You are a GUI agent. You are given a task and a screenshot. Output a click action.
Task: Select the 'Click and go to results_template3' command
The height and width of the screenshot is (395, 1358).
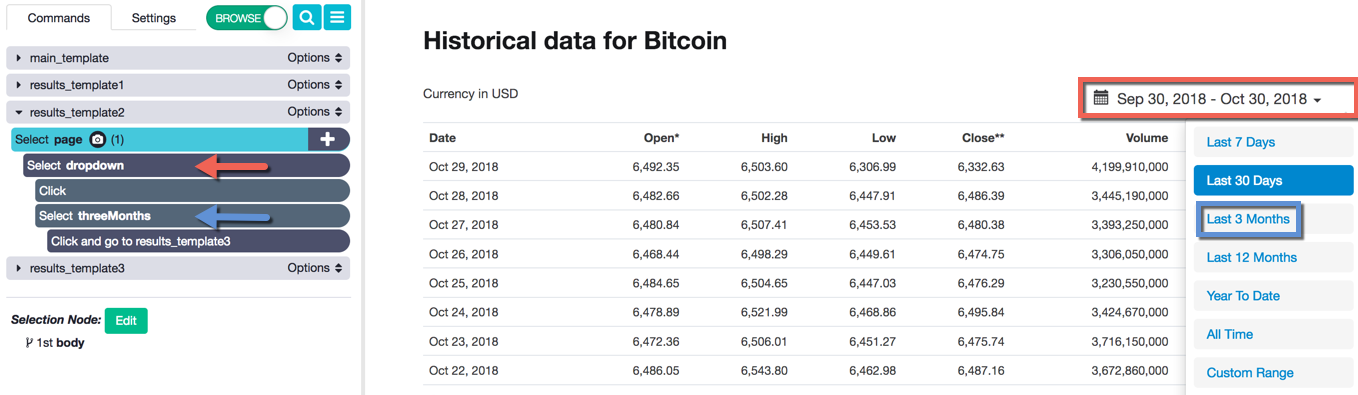tap(198, 241)
